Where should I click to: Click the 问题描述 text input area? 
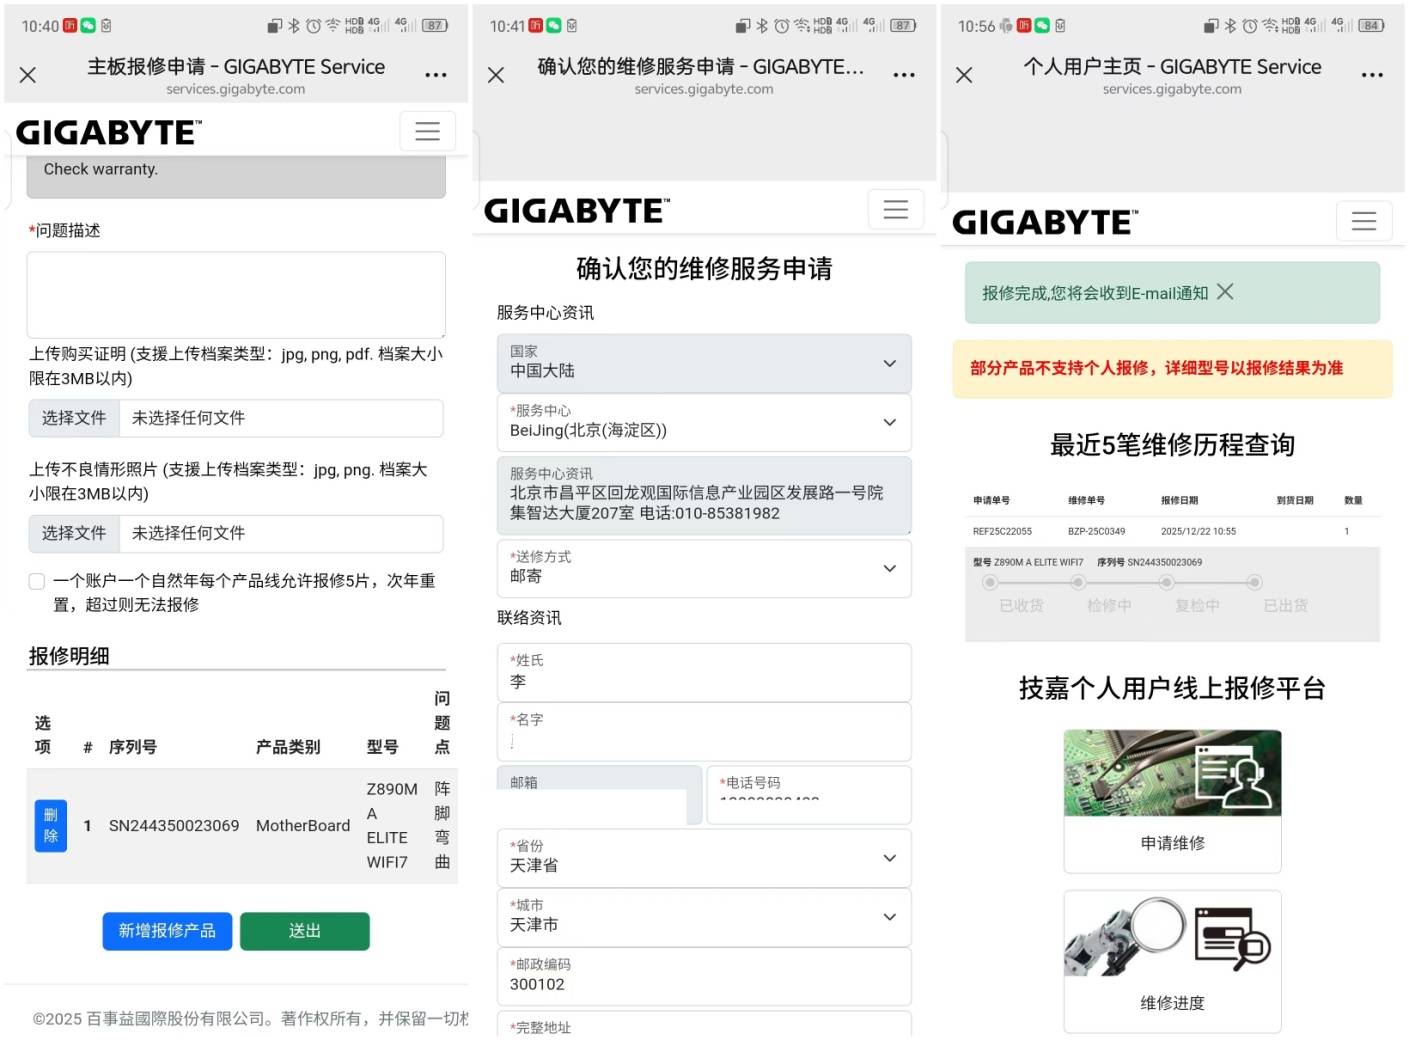click(x=236, y=294)
